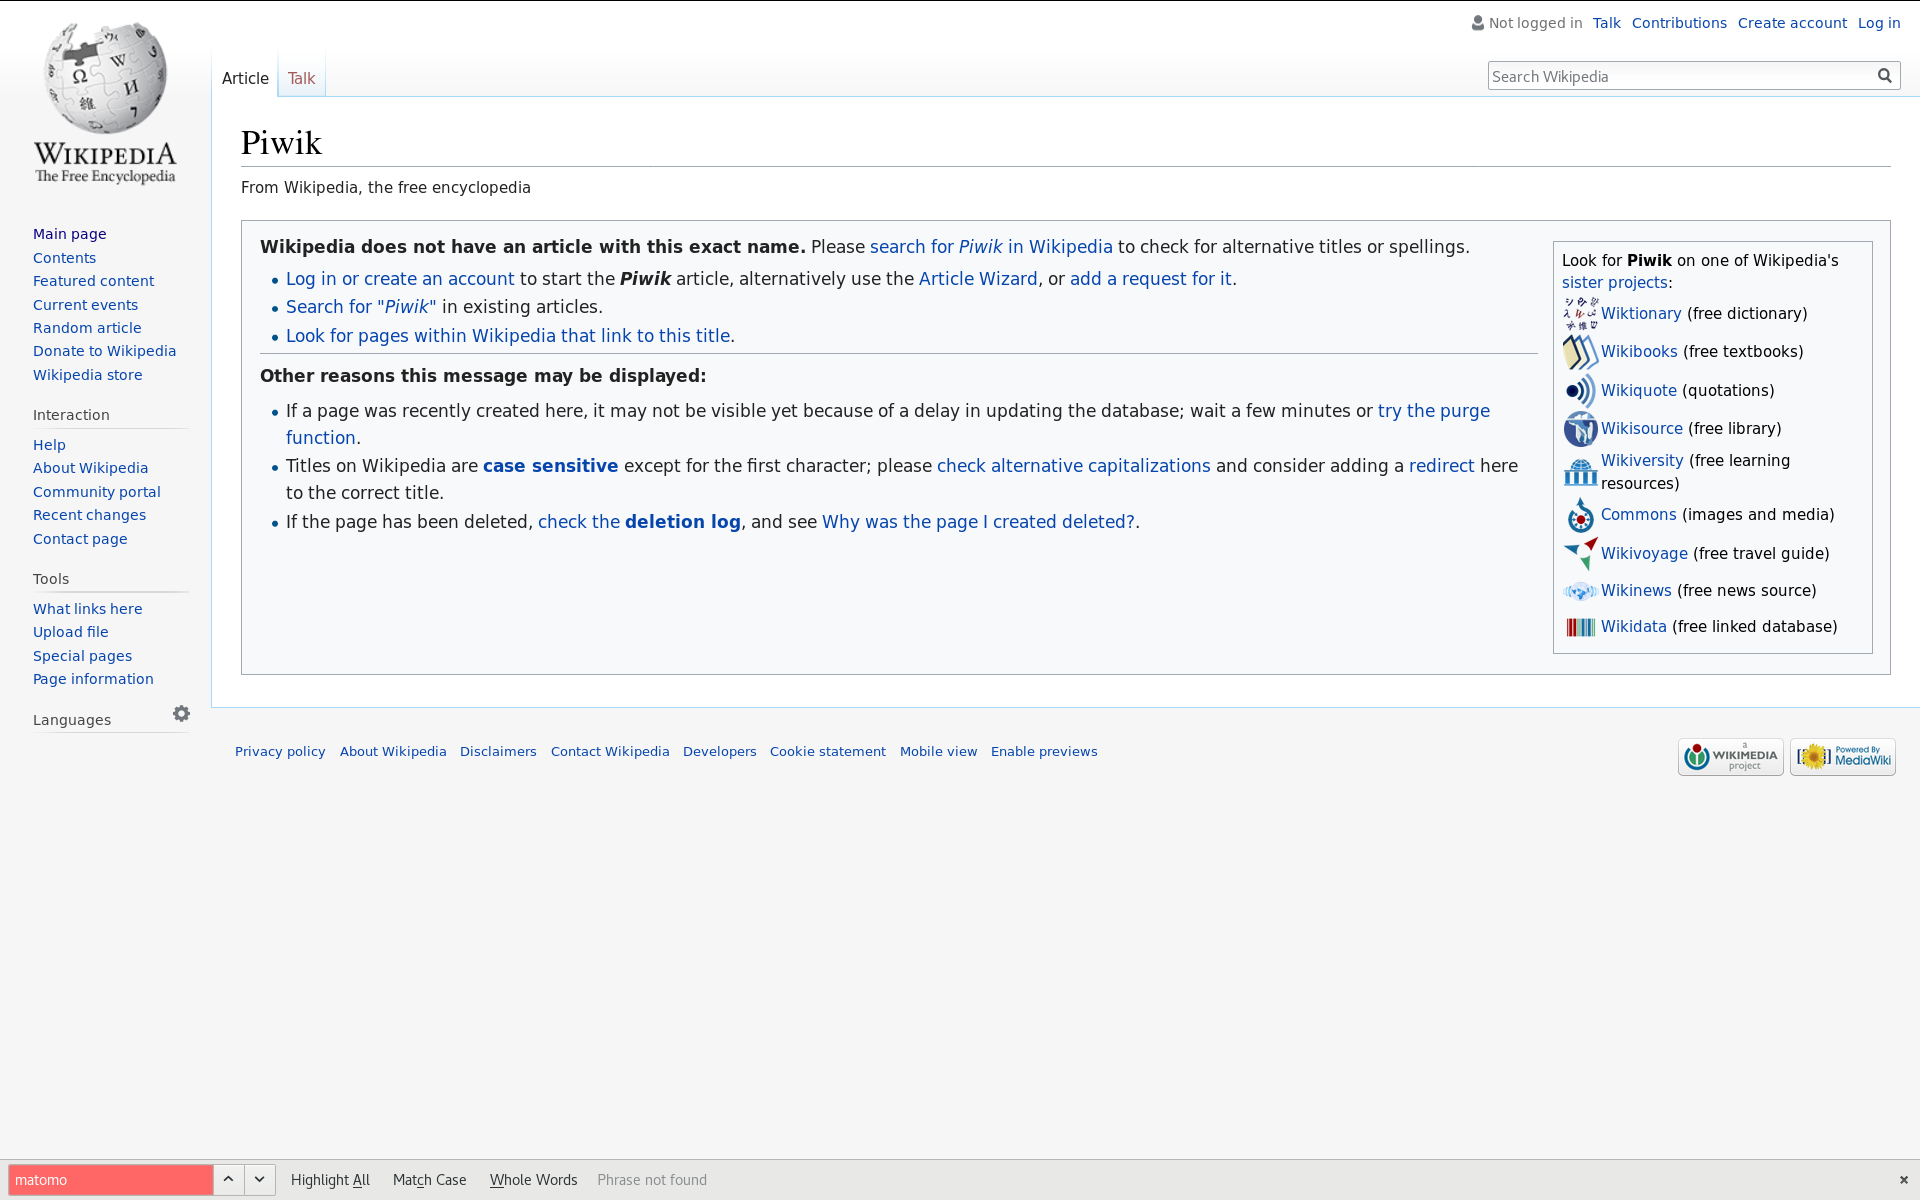Click the Powered by MediaWiki badge

pos(1842,757)
